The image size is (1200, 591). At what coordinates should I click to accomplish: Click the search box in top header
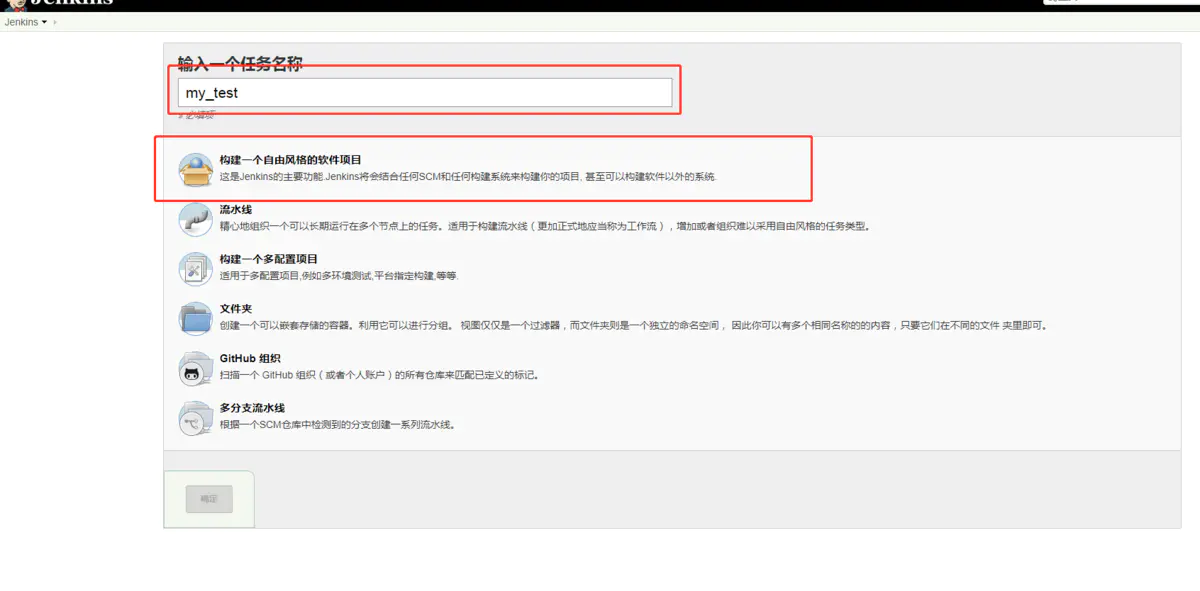pyautogui.click(x=1120, y=2)
